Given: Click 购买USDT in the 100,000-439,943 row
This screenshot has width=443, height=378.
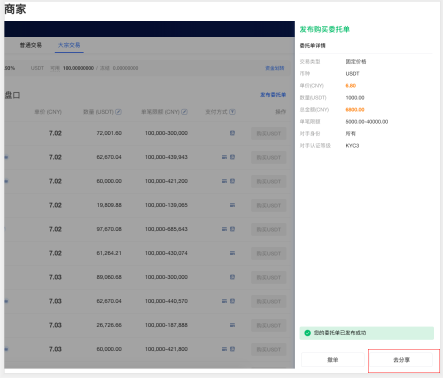Looking at the screenshot, I should (x=269, y=157).
